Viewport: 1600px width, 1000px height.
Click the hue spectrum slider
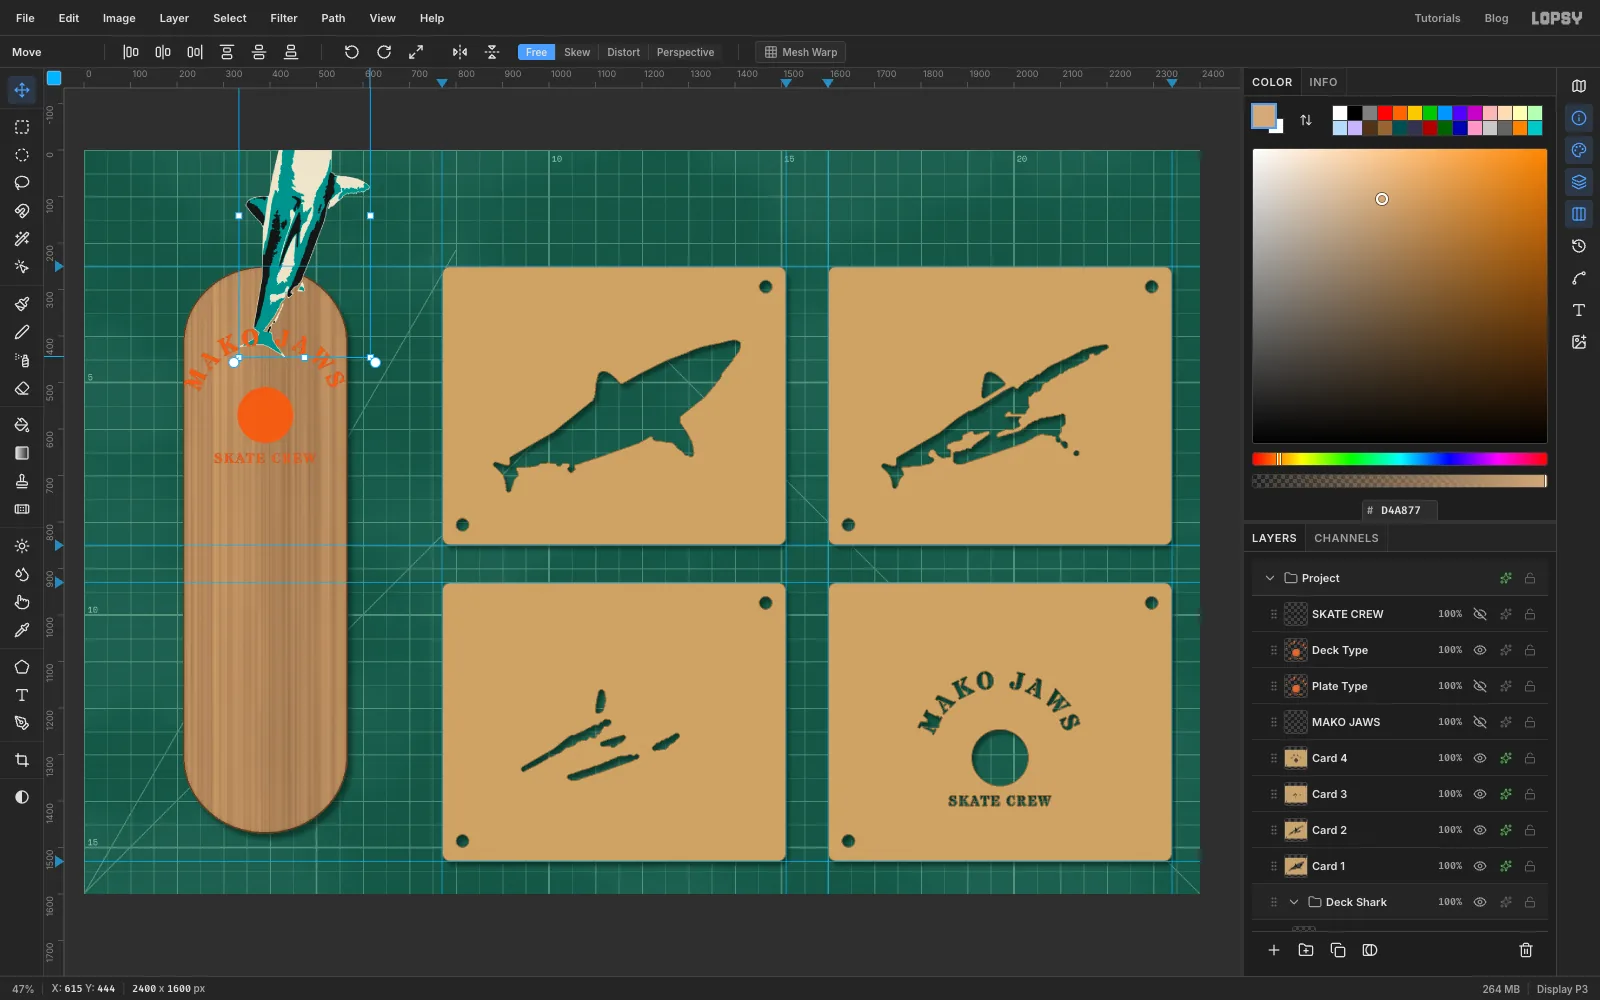[x=1399, y=459]
